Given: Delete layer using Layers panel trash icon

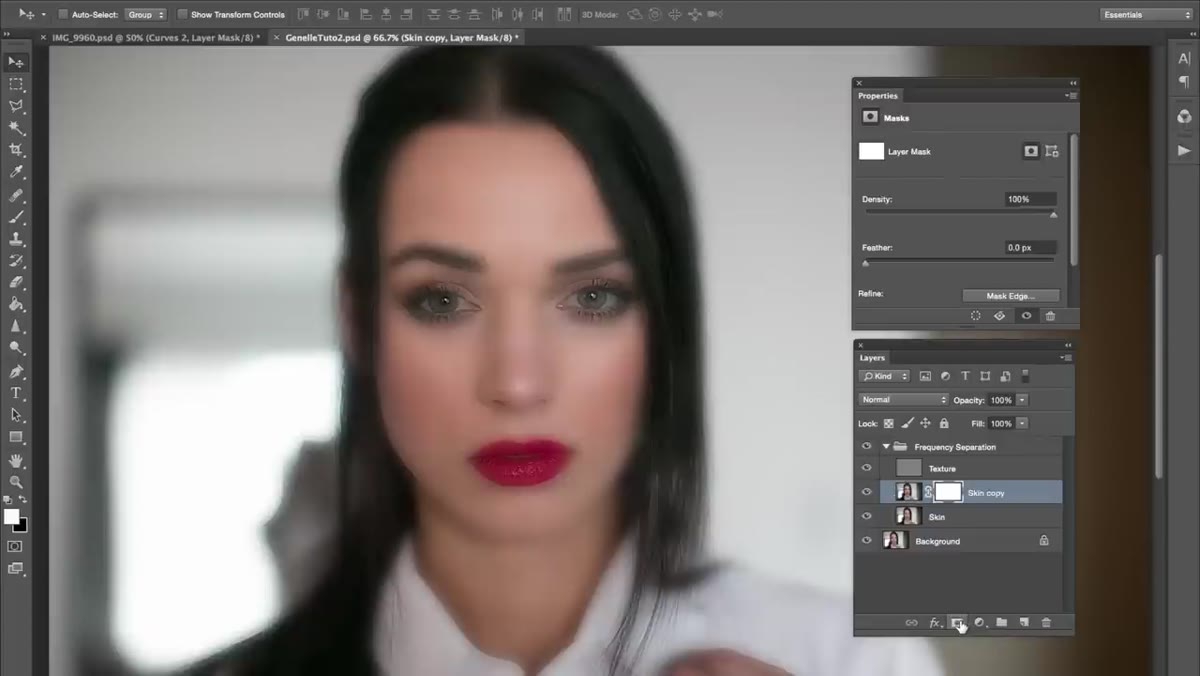Looking at the screenshot, I should tap(1046, 622).
